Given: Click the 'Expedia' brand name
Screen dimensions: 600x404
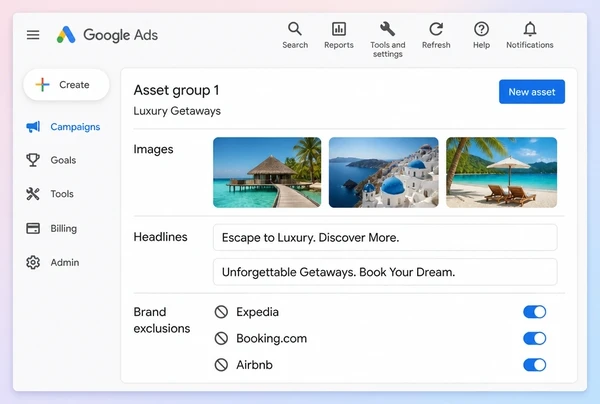Looking at the screenshot, I should tap(257, 312).
